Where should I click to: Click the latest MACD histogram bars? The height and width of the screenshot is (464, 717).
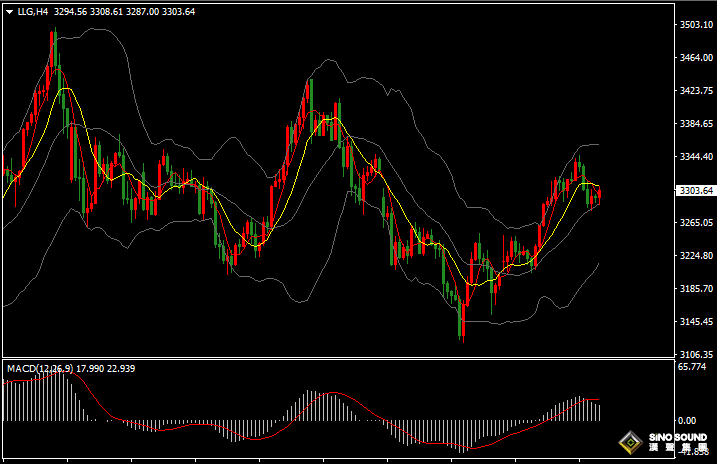coord(597,410)
